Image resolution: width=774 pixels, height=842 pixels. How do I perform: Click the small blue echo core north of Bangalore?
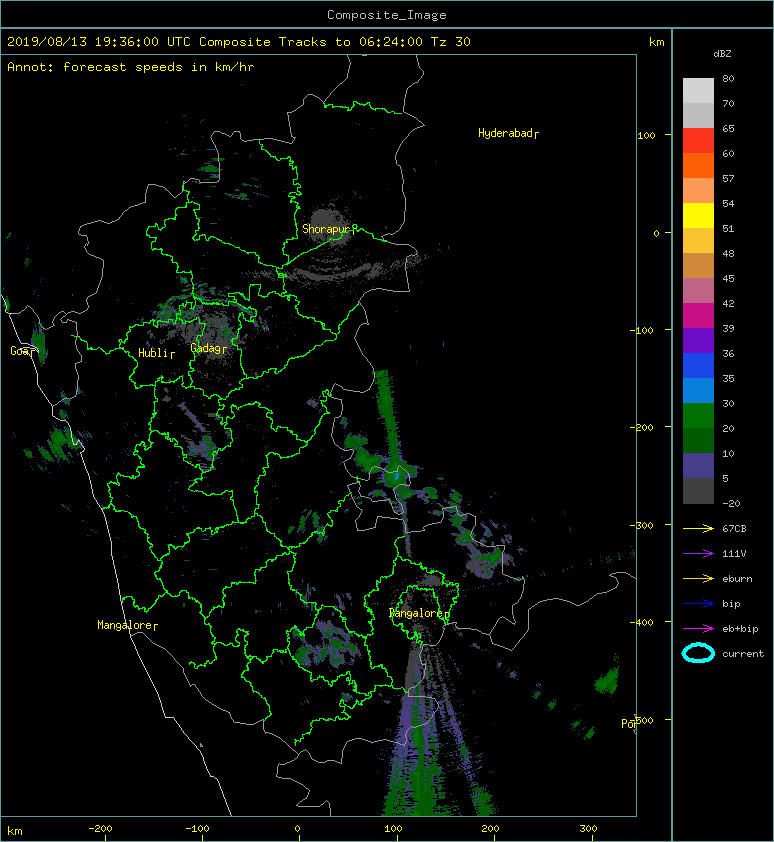397,476
